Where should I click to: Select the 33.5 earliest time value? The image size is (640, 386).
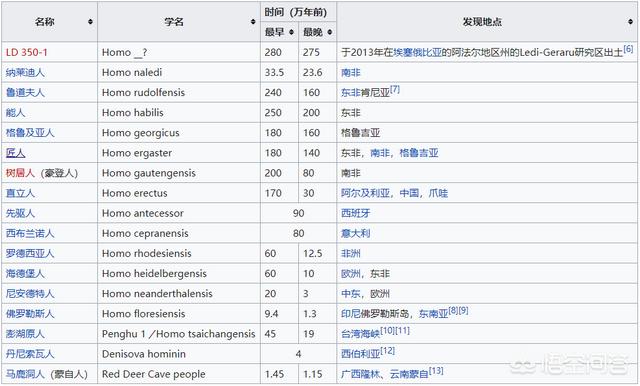(x=274, y=73)
